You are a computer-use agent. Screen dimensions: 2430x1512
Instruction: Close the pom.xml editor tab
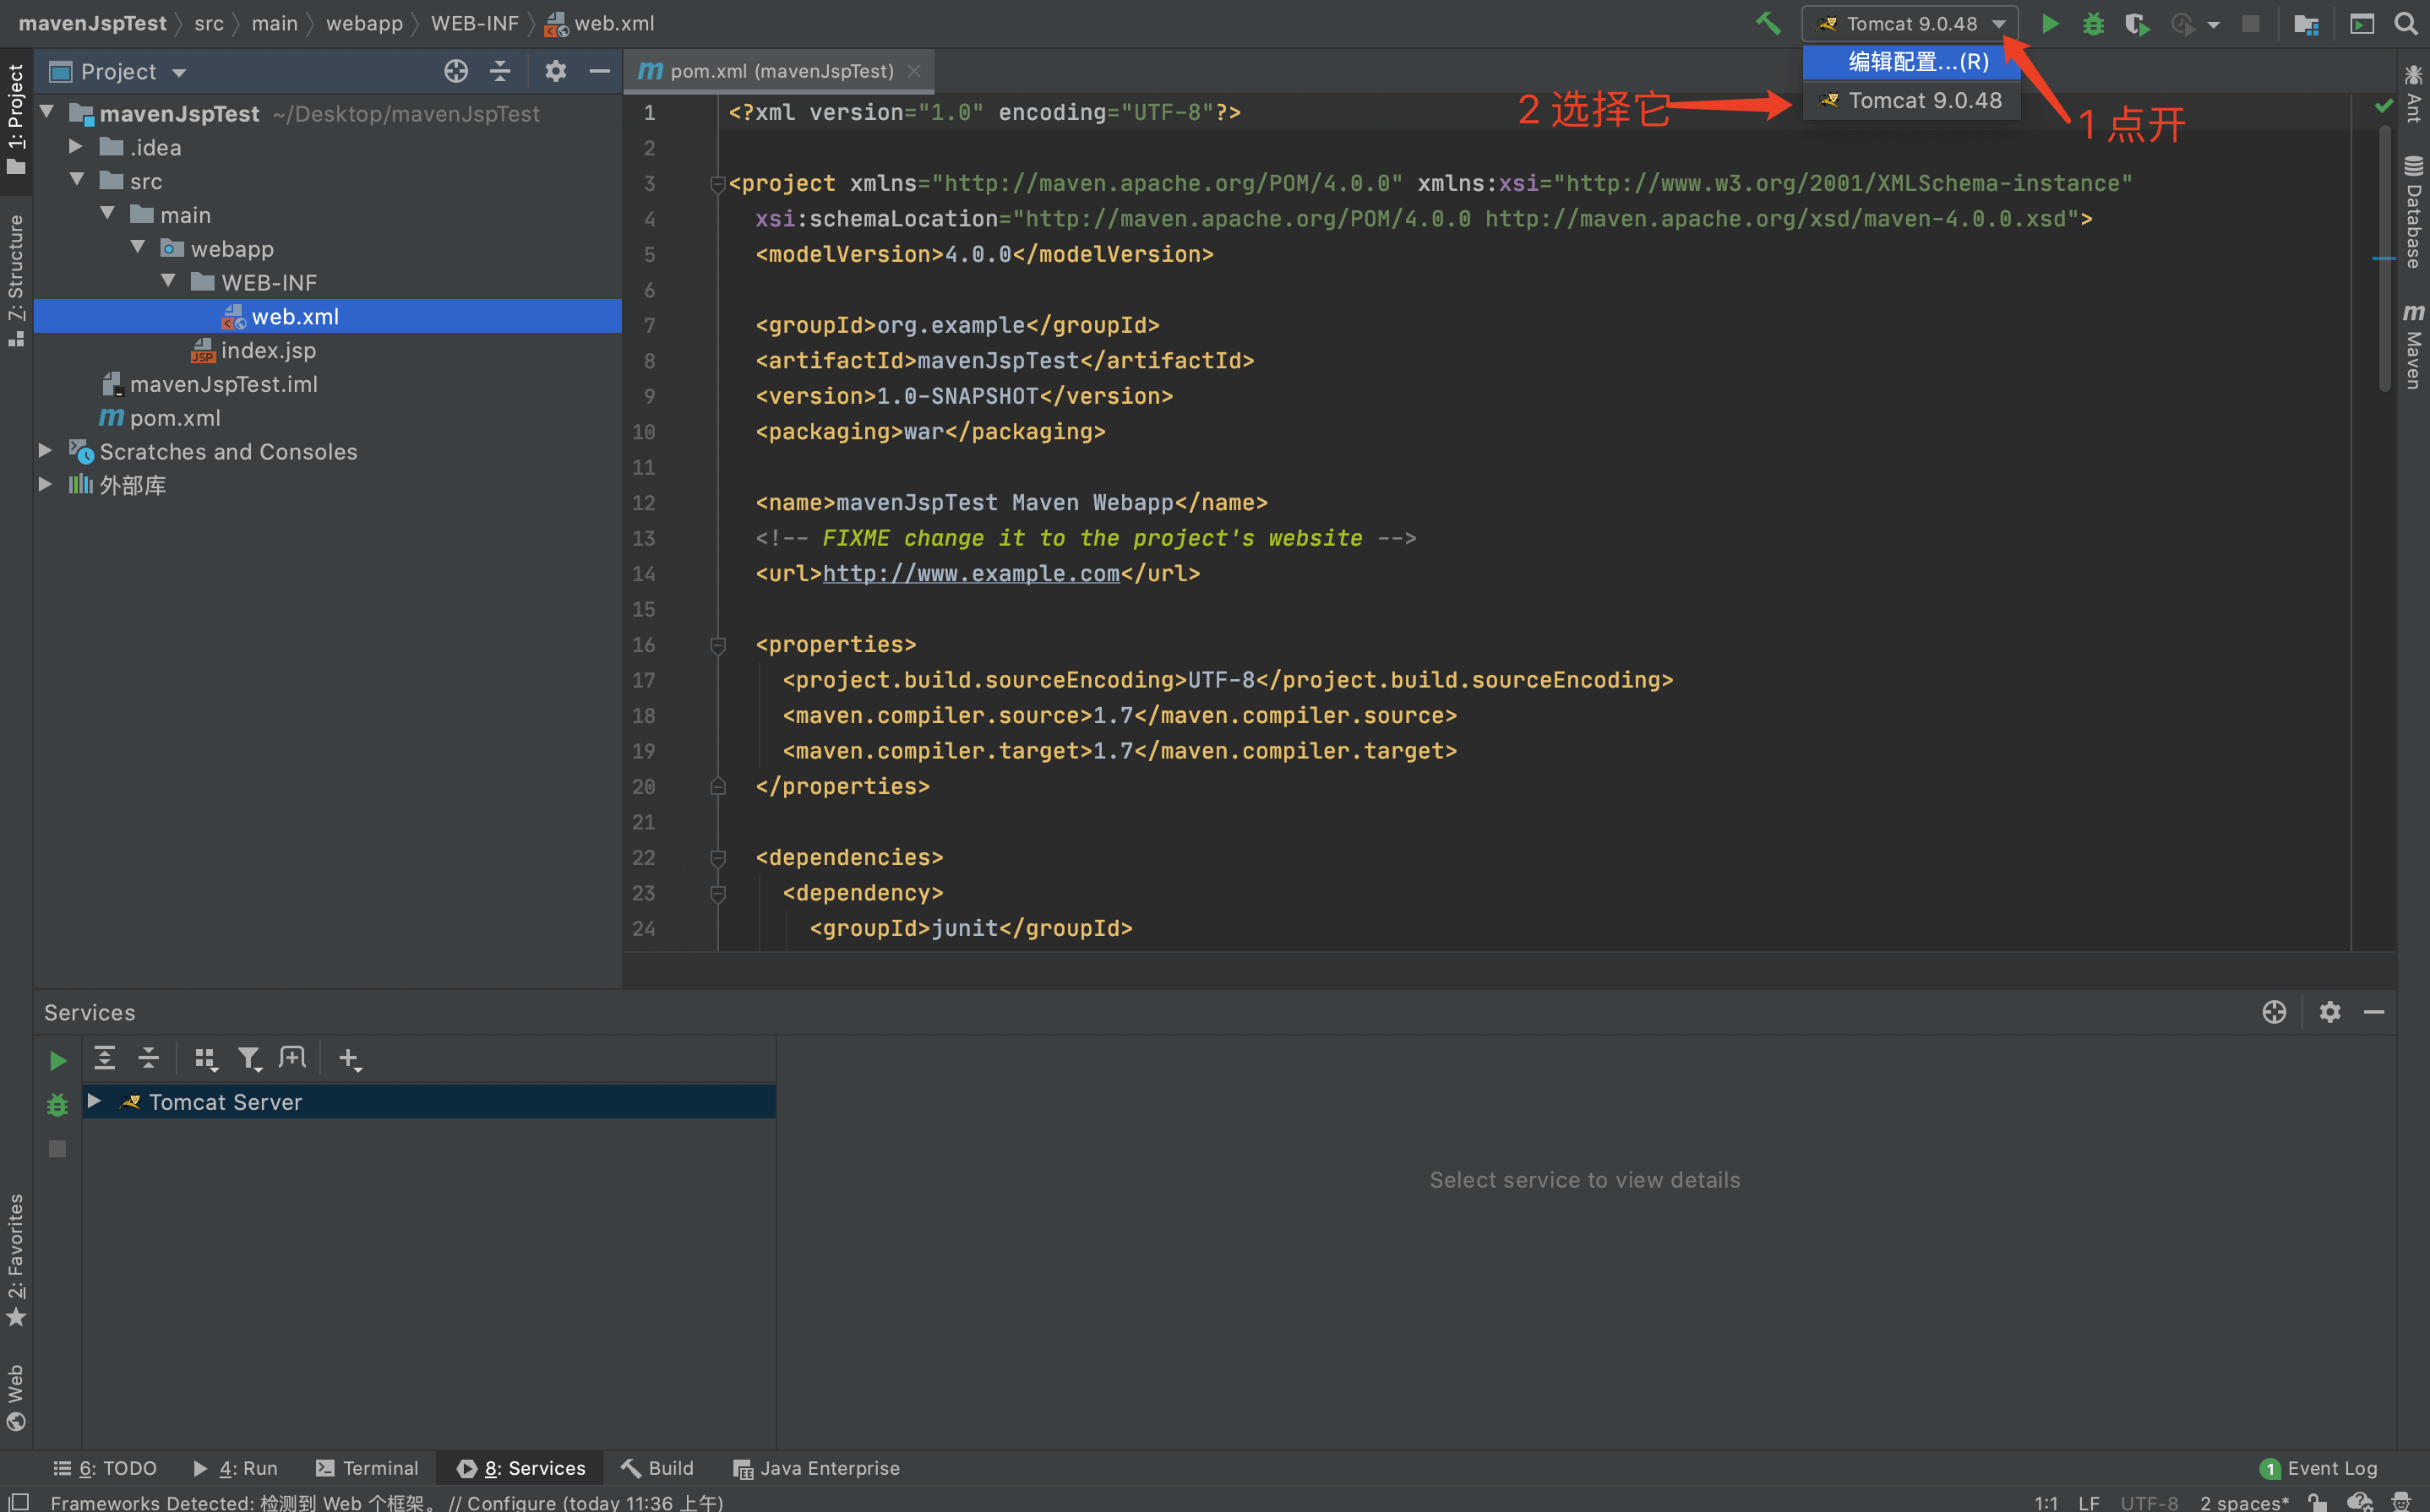[x=914, y=71]
